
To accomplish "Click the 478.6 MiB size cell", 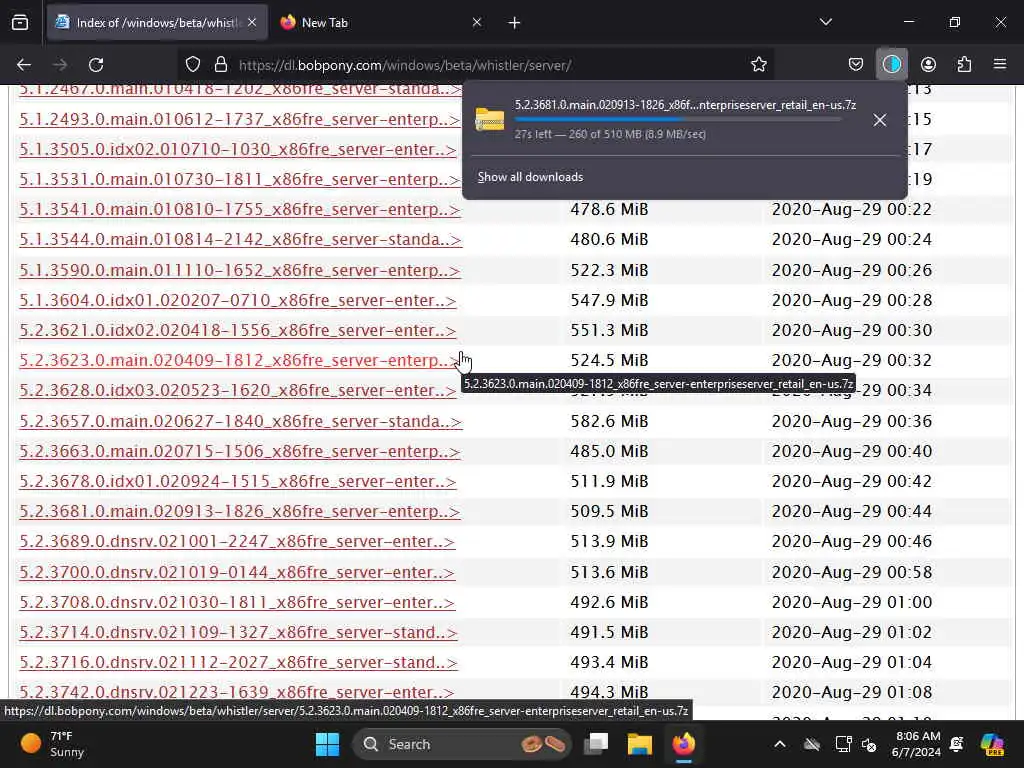I will pyautogui.click(x=609, y=210).
